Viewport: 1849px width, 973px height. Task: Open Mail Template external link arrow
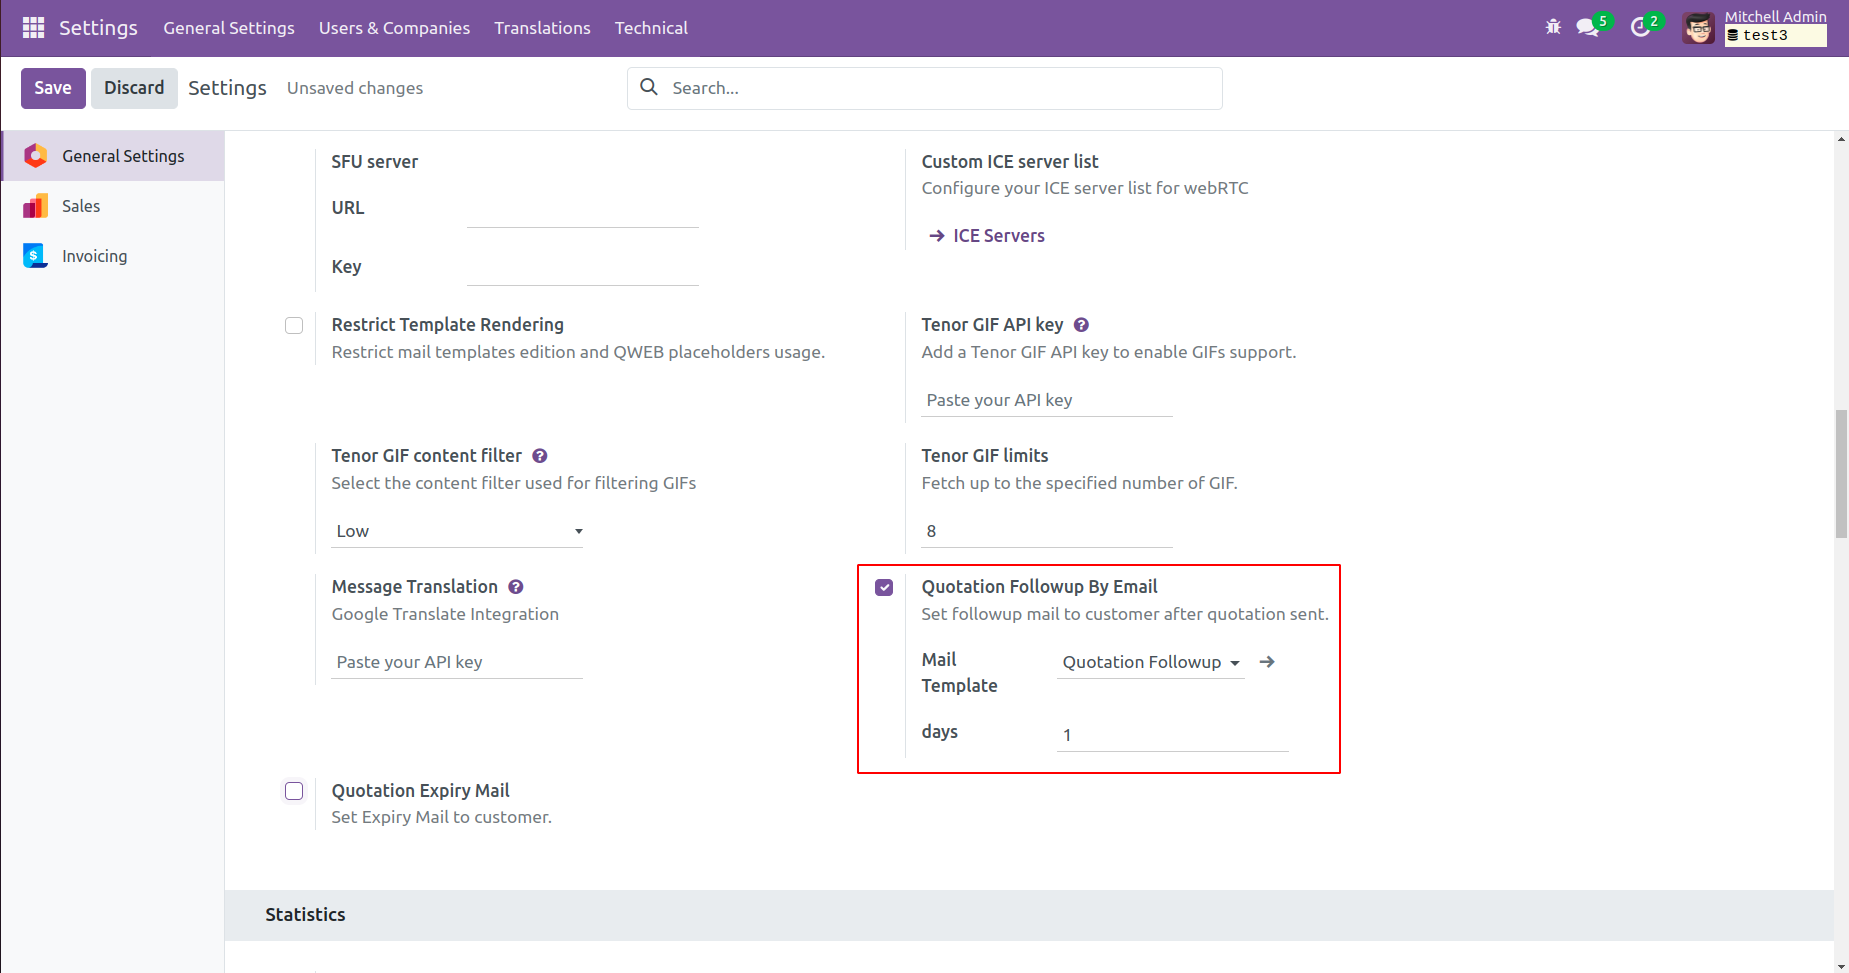click(1267, 662)
